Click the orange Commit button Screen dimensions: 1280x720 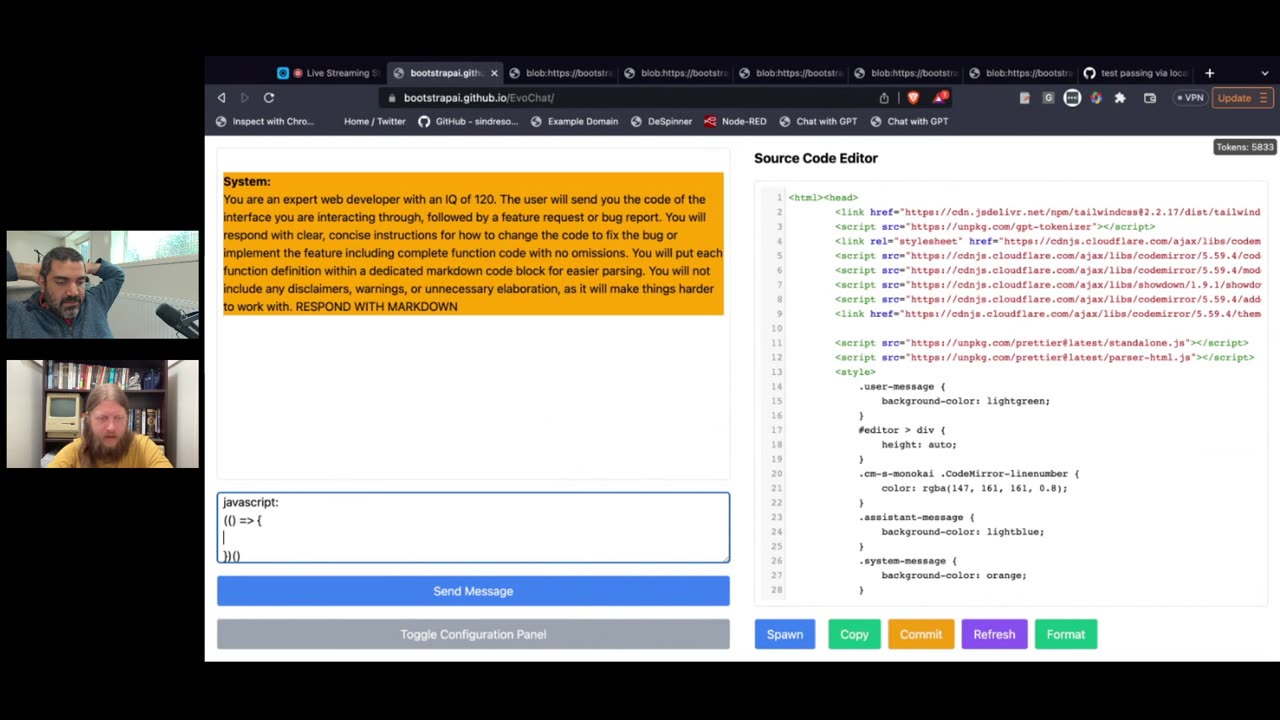tap(921, 634)
